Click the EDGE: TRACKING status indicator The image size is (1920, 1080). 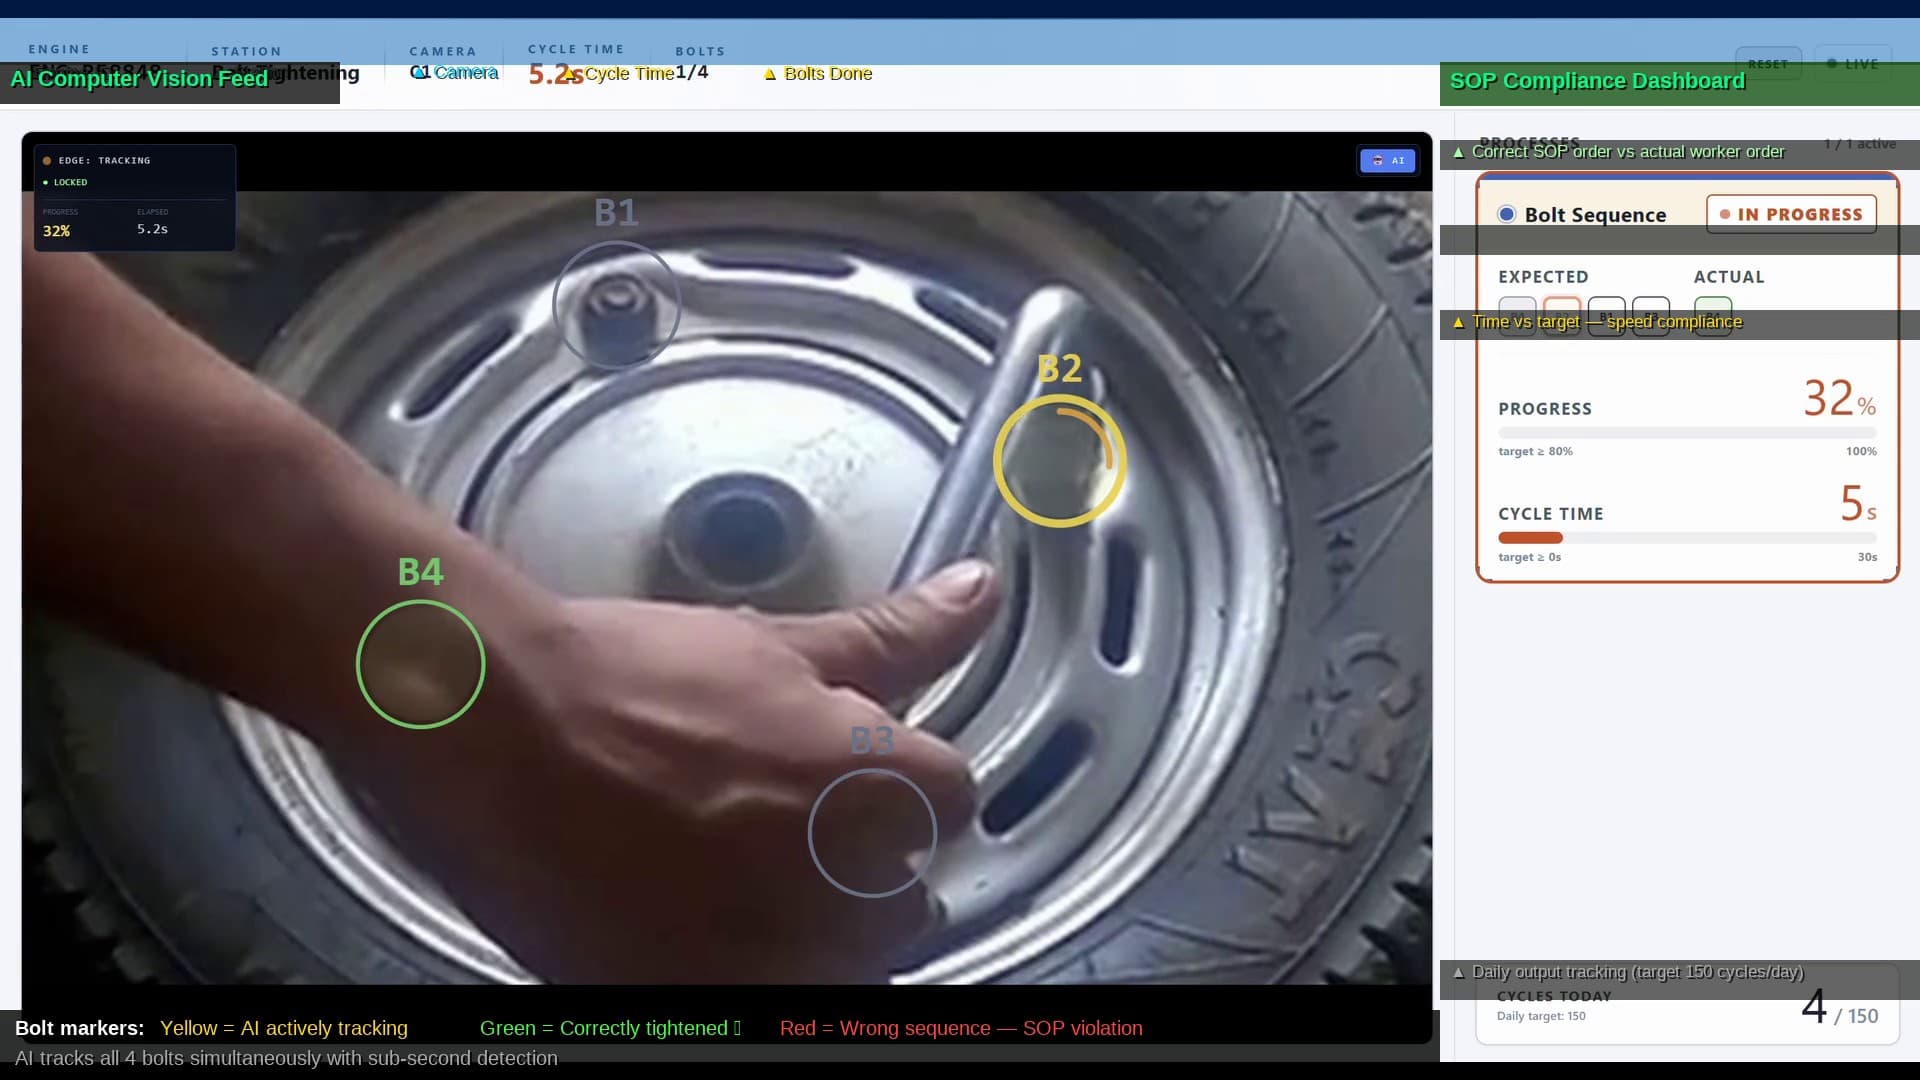(x=97, y=160)
